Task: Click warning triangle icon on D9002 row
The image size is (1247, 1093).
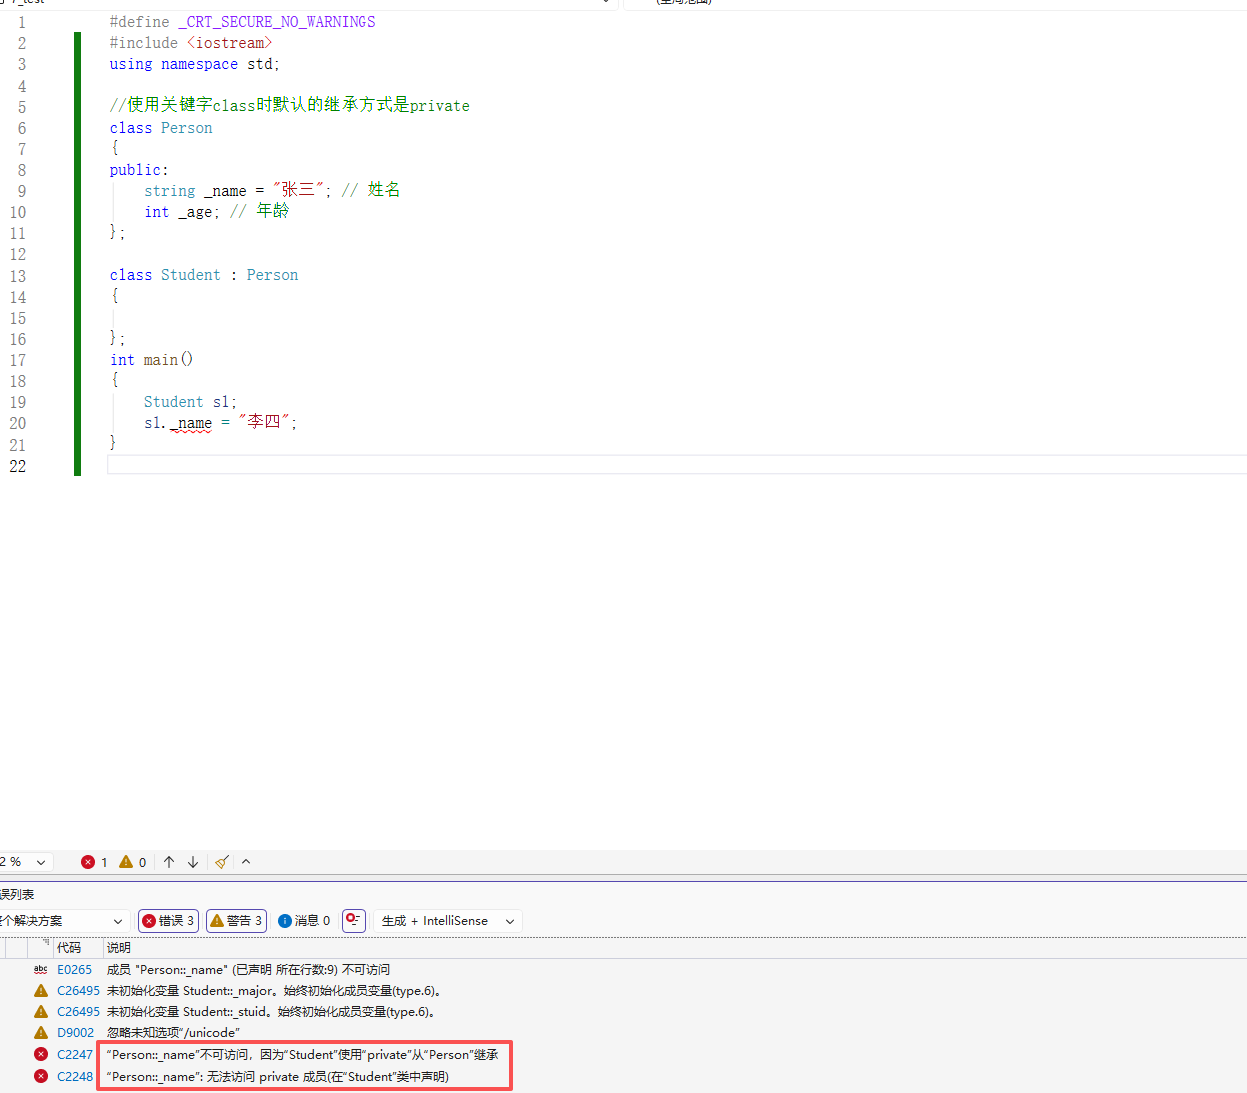Action: (41, 1033)
